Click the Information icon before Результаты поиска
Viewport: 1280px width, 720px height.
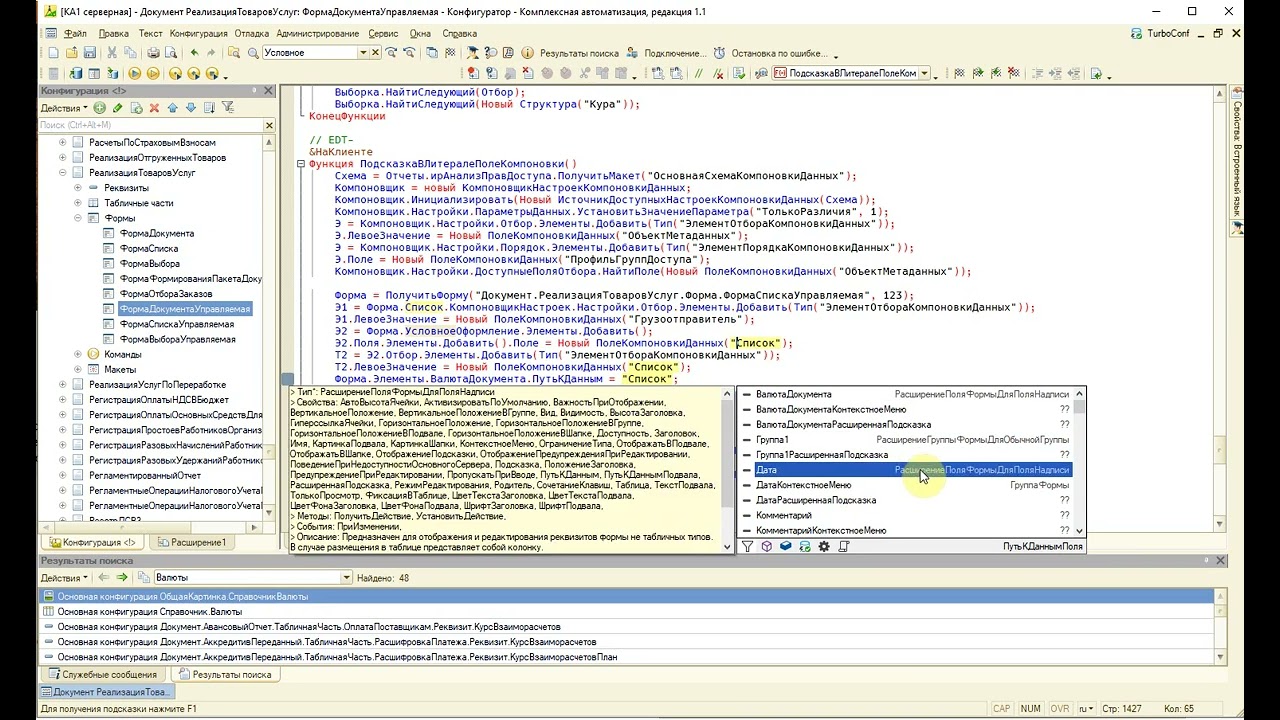pyautogui.click(x=527, y=53)
